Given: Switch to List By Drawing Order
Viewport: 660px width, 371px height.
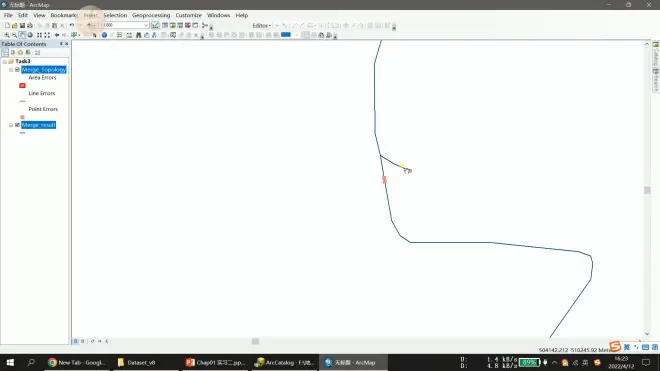Looking at the screenshot, I should [x=5, y=53].
